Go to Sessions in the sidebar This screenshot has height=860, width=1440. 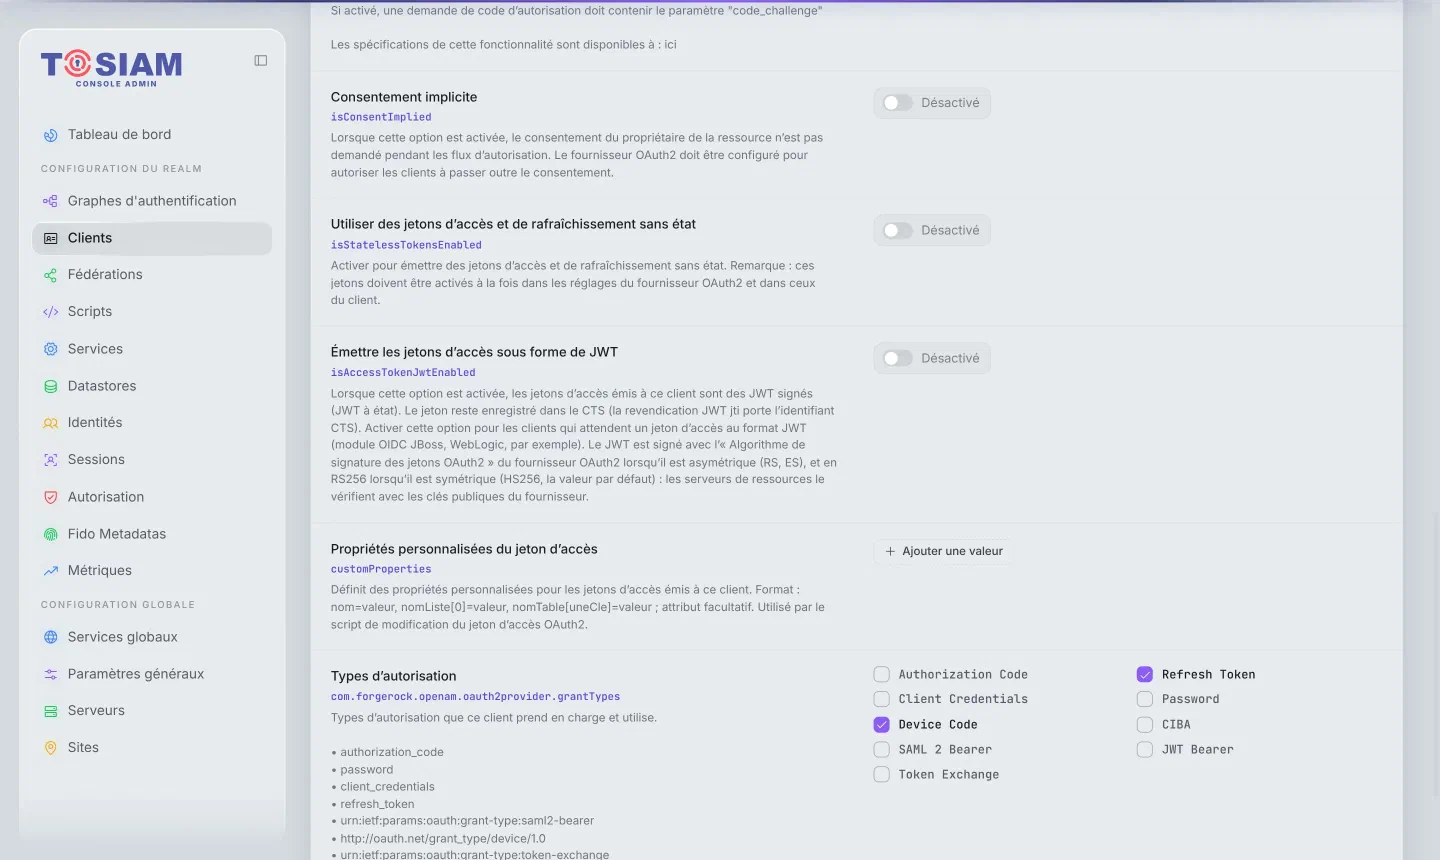(x=152, y=460)
